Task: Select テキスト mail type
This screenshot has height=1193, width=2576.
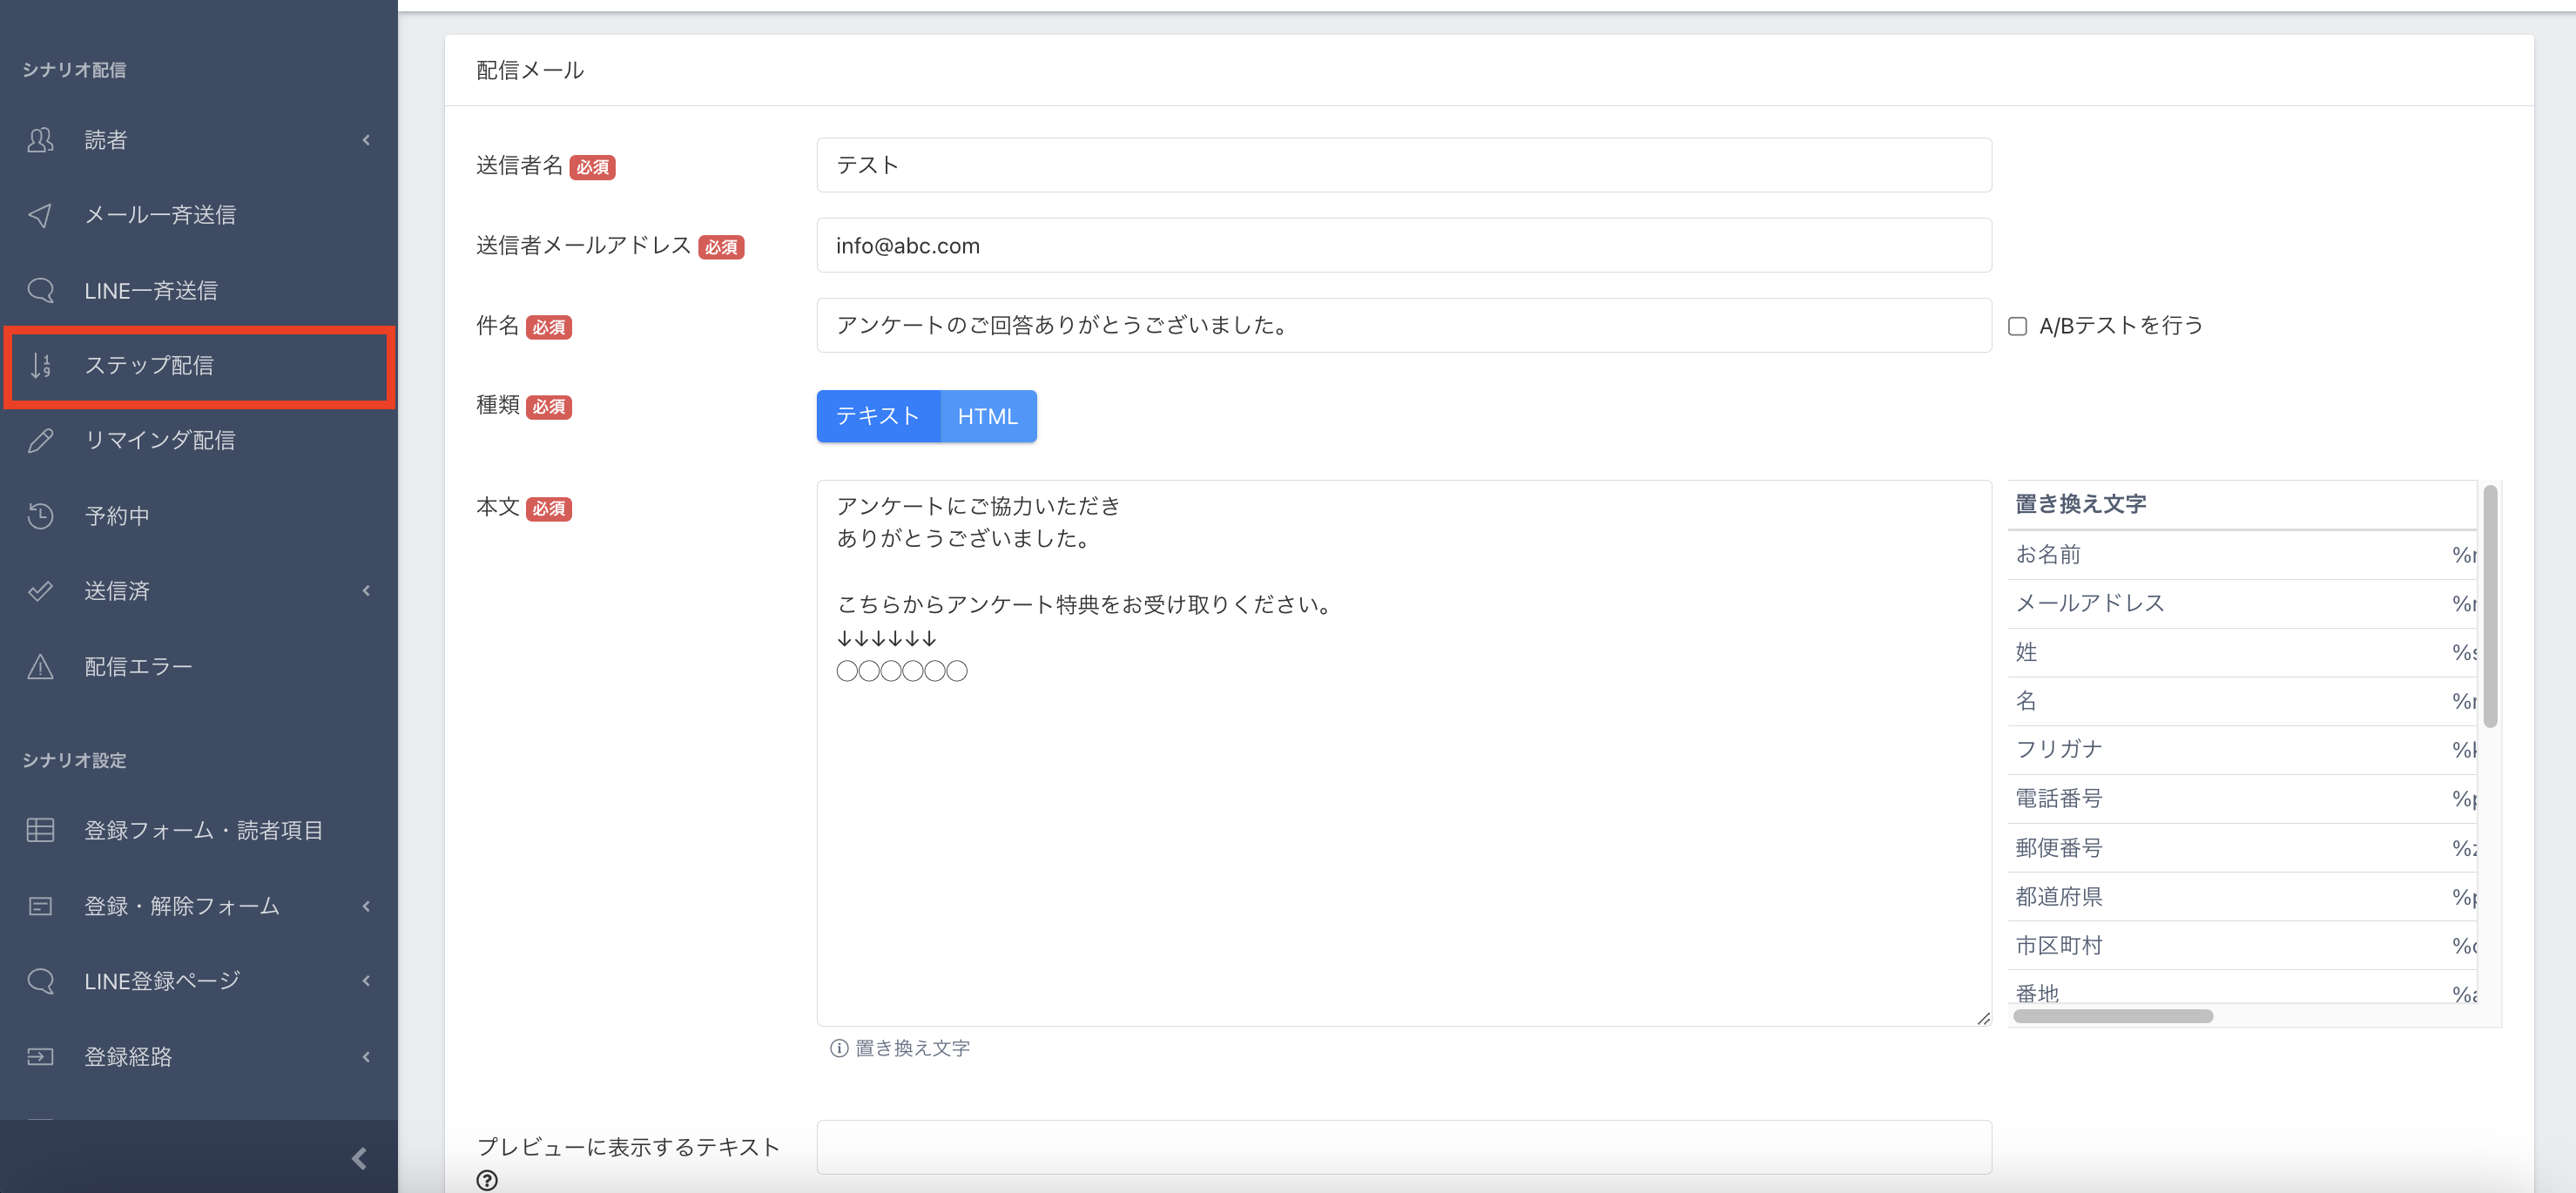Action: coord(877,416)
